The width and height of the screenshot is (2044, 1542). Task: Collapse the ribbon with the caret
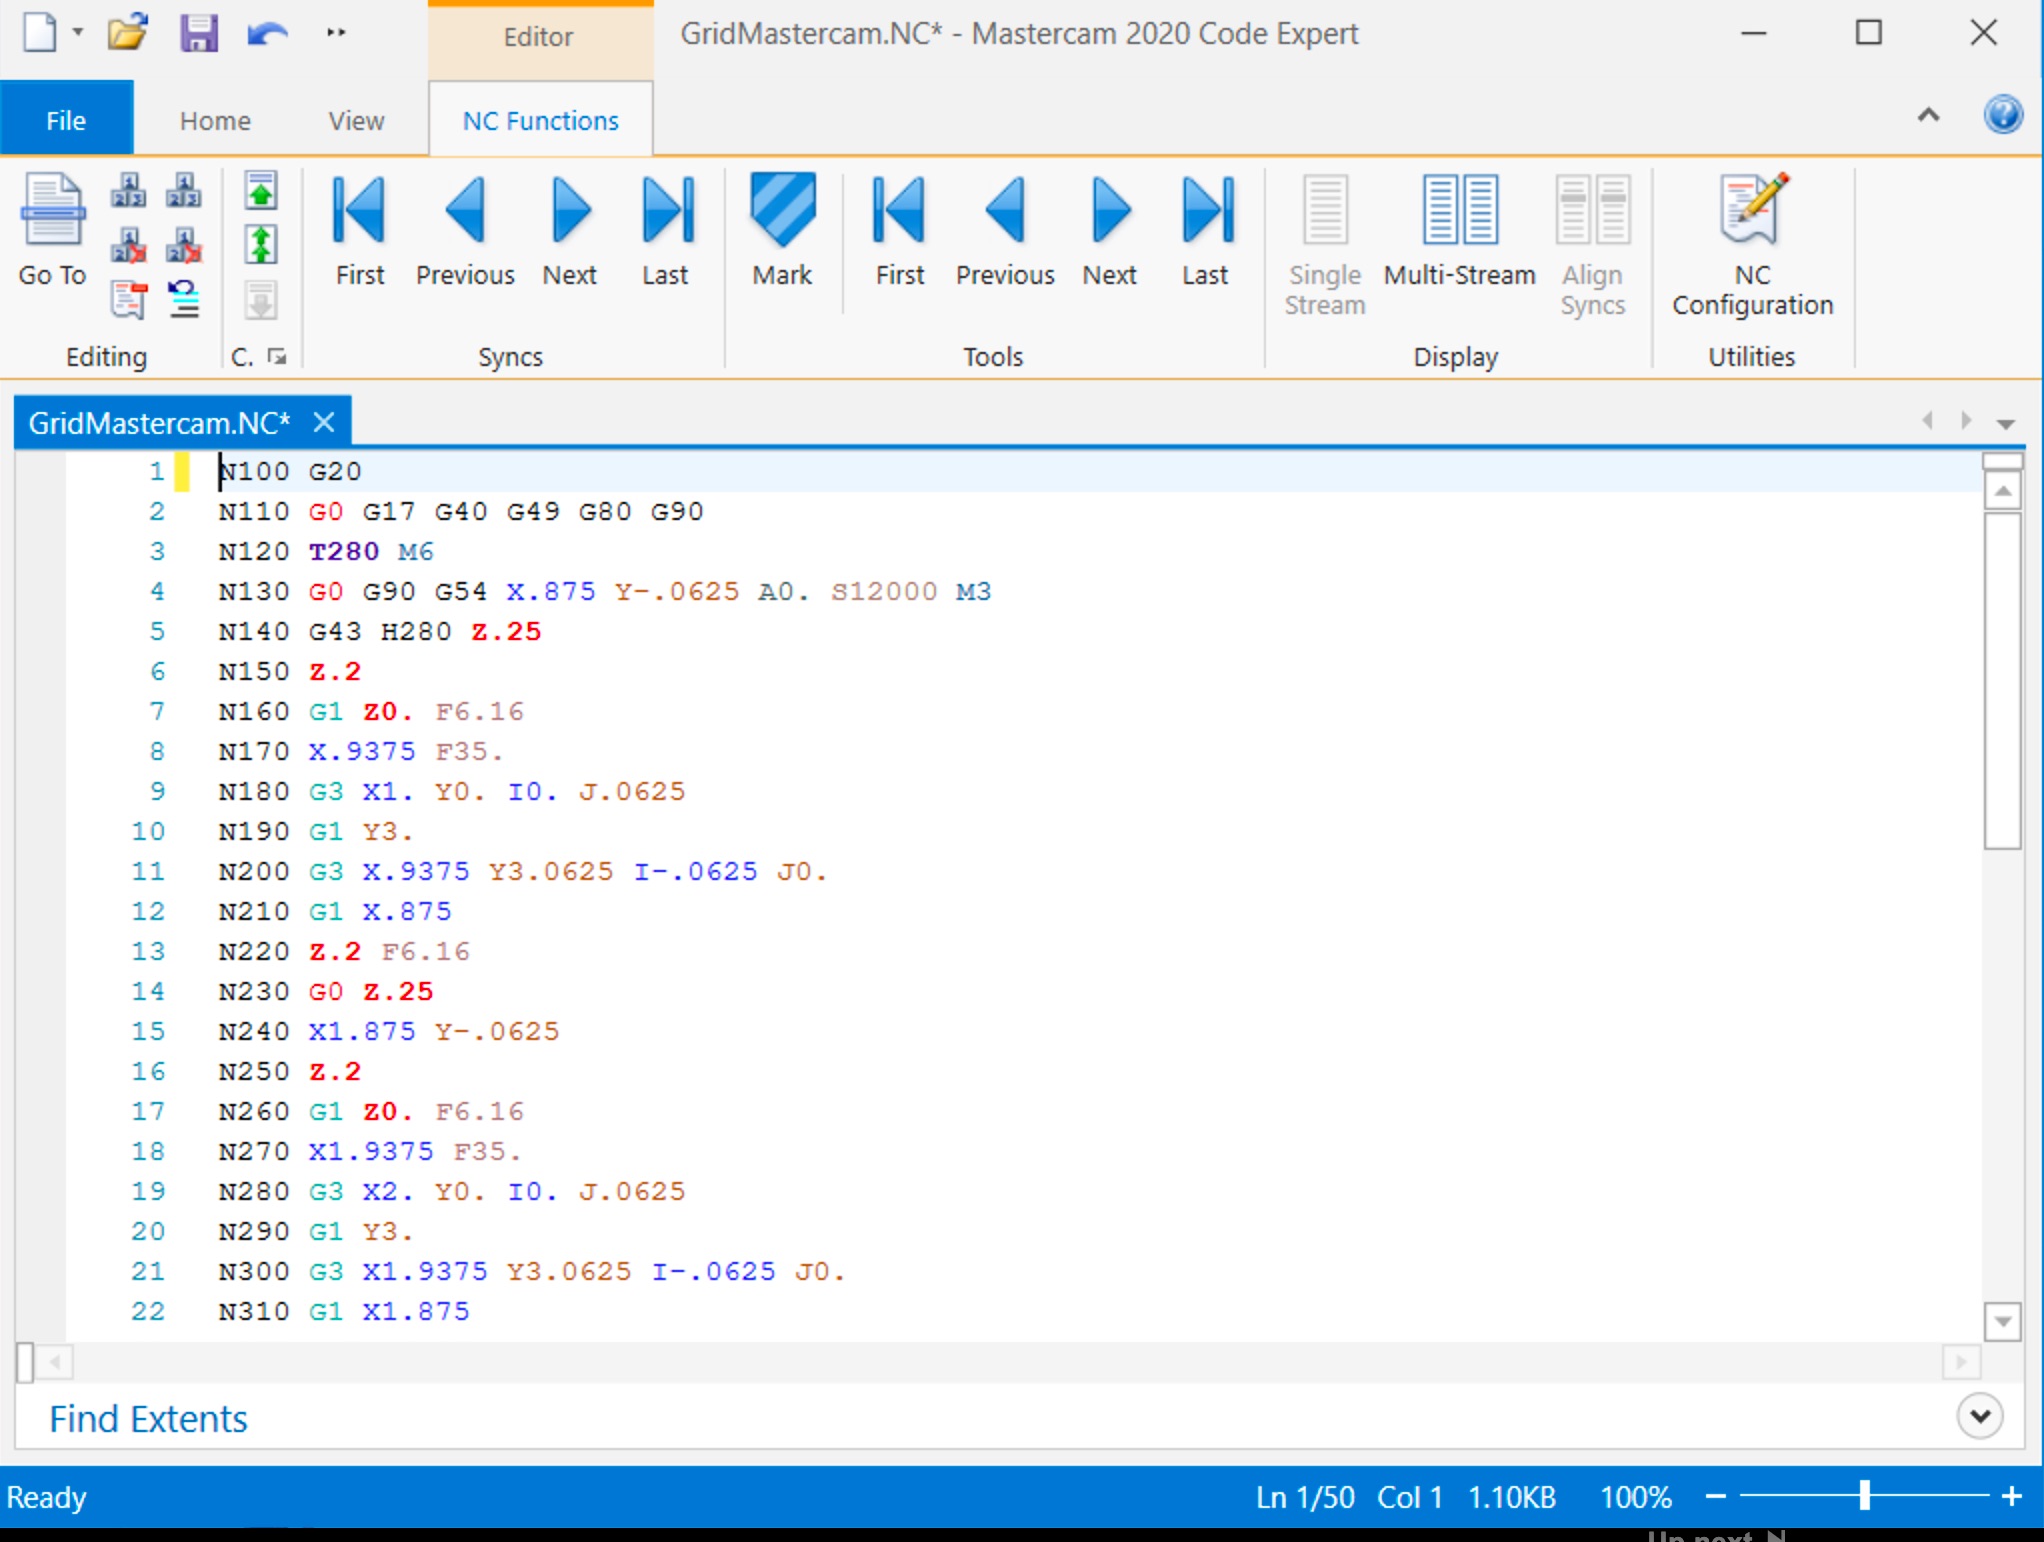pyautogui.click(x=1928, y=116)
